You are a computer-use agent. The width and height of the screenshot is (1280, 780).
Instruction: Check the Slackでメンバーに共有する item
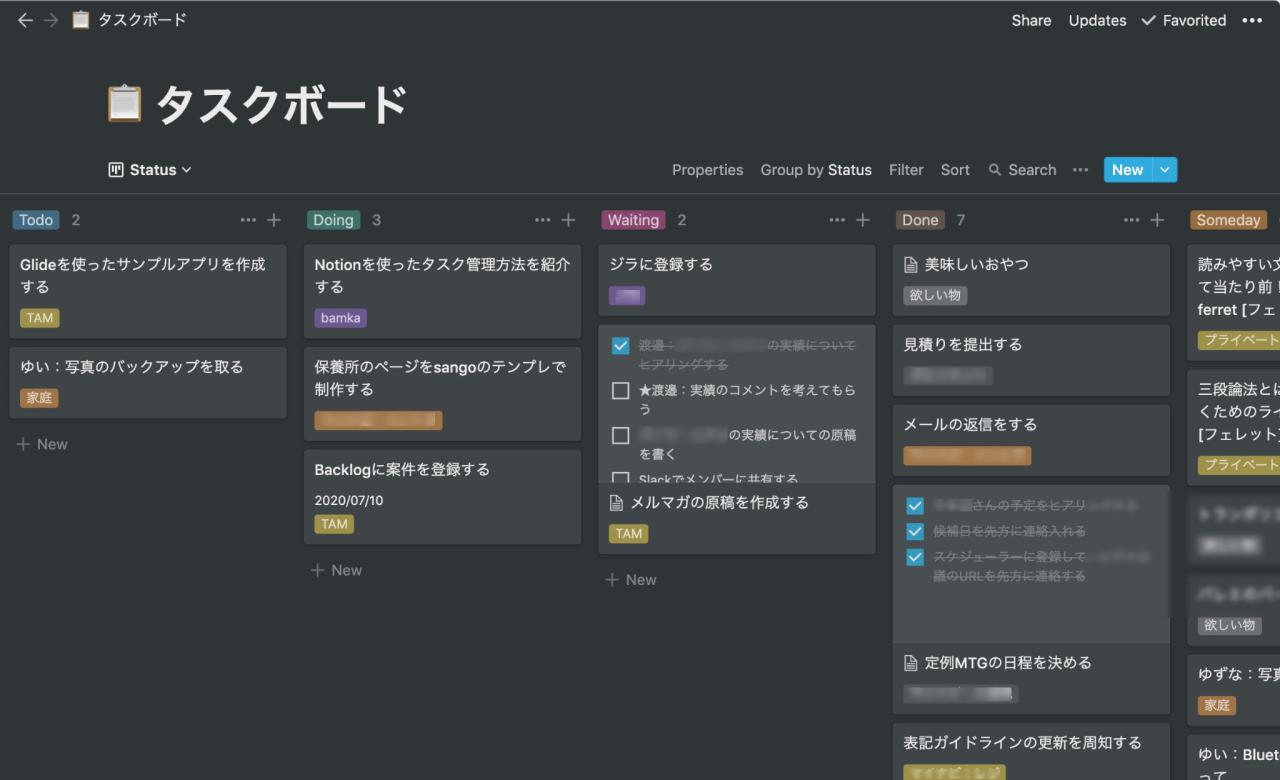click(620, 479)
